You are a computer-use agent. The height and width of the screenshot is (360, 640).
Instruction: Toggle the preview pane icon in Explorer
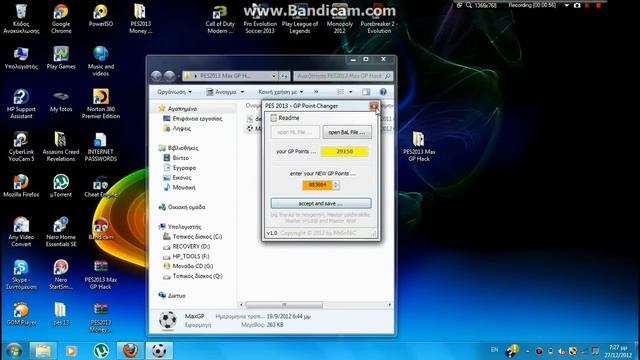click(x=367, y=92)
